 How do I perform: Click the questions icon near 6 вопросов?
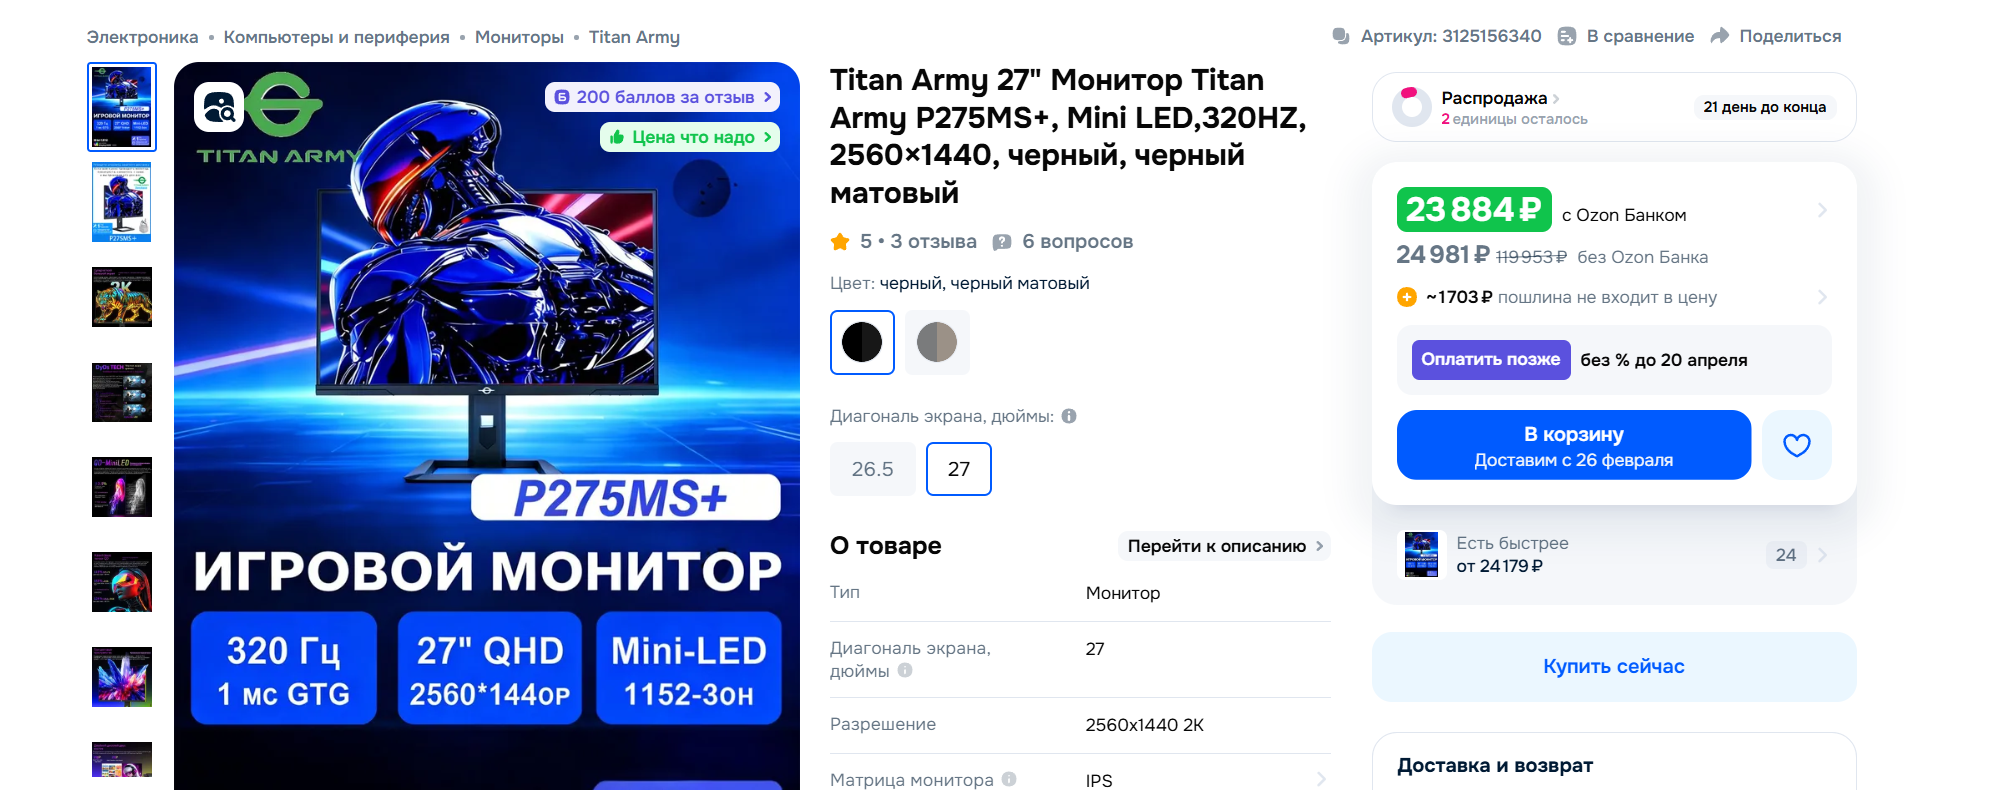pos(1002,242)
